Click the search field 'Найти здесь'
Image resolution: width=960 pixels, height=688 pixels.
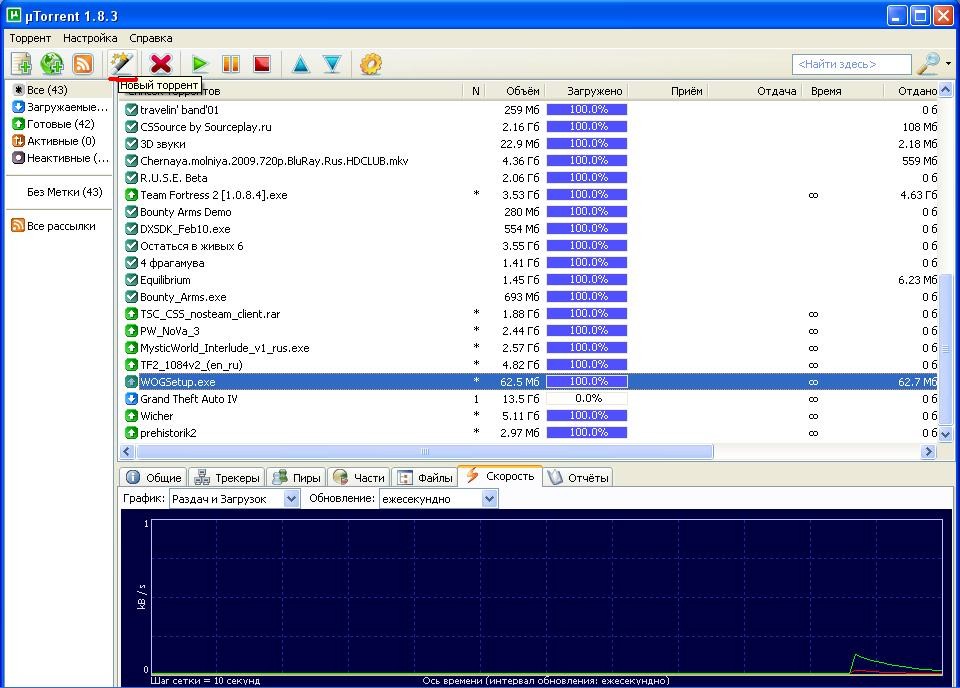pos(852,64)
